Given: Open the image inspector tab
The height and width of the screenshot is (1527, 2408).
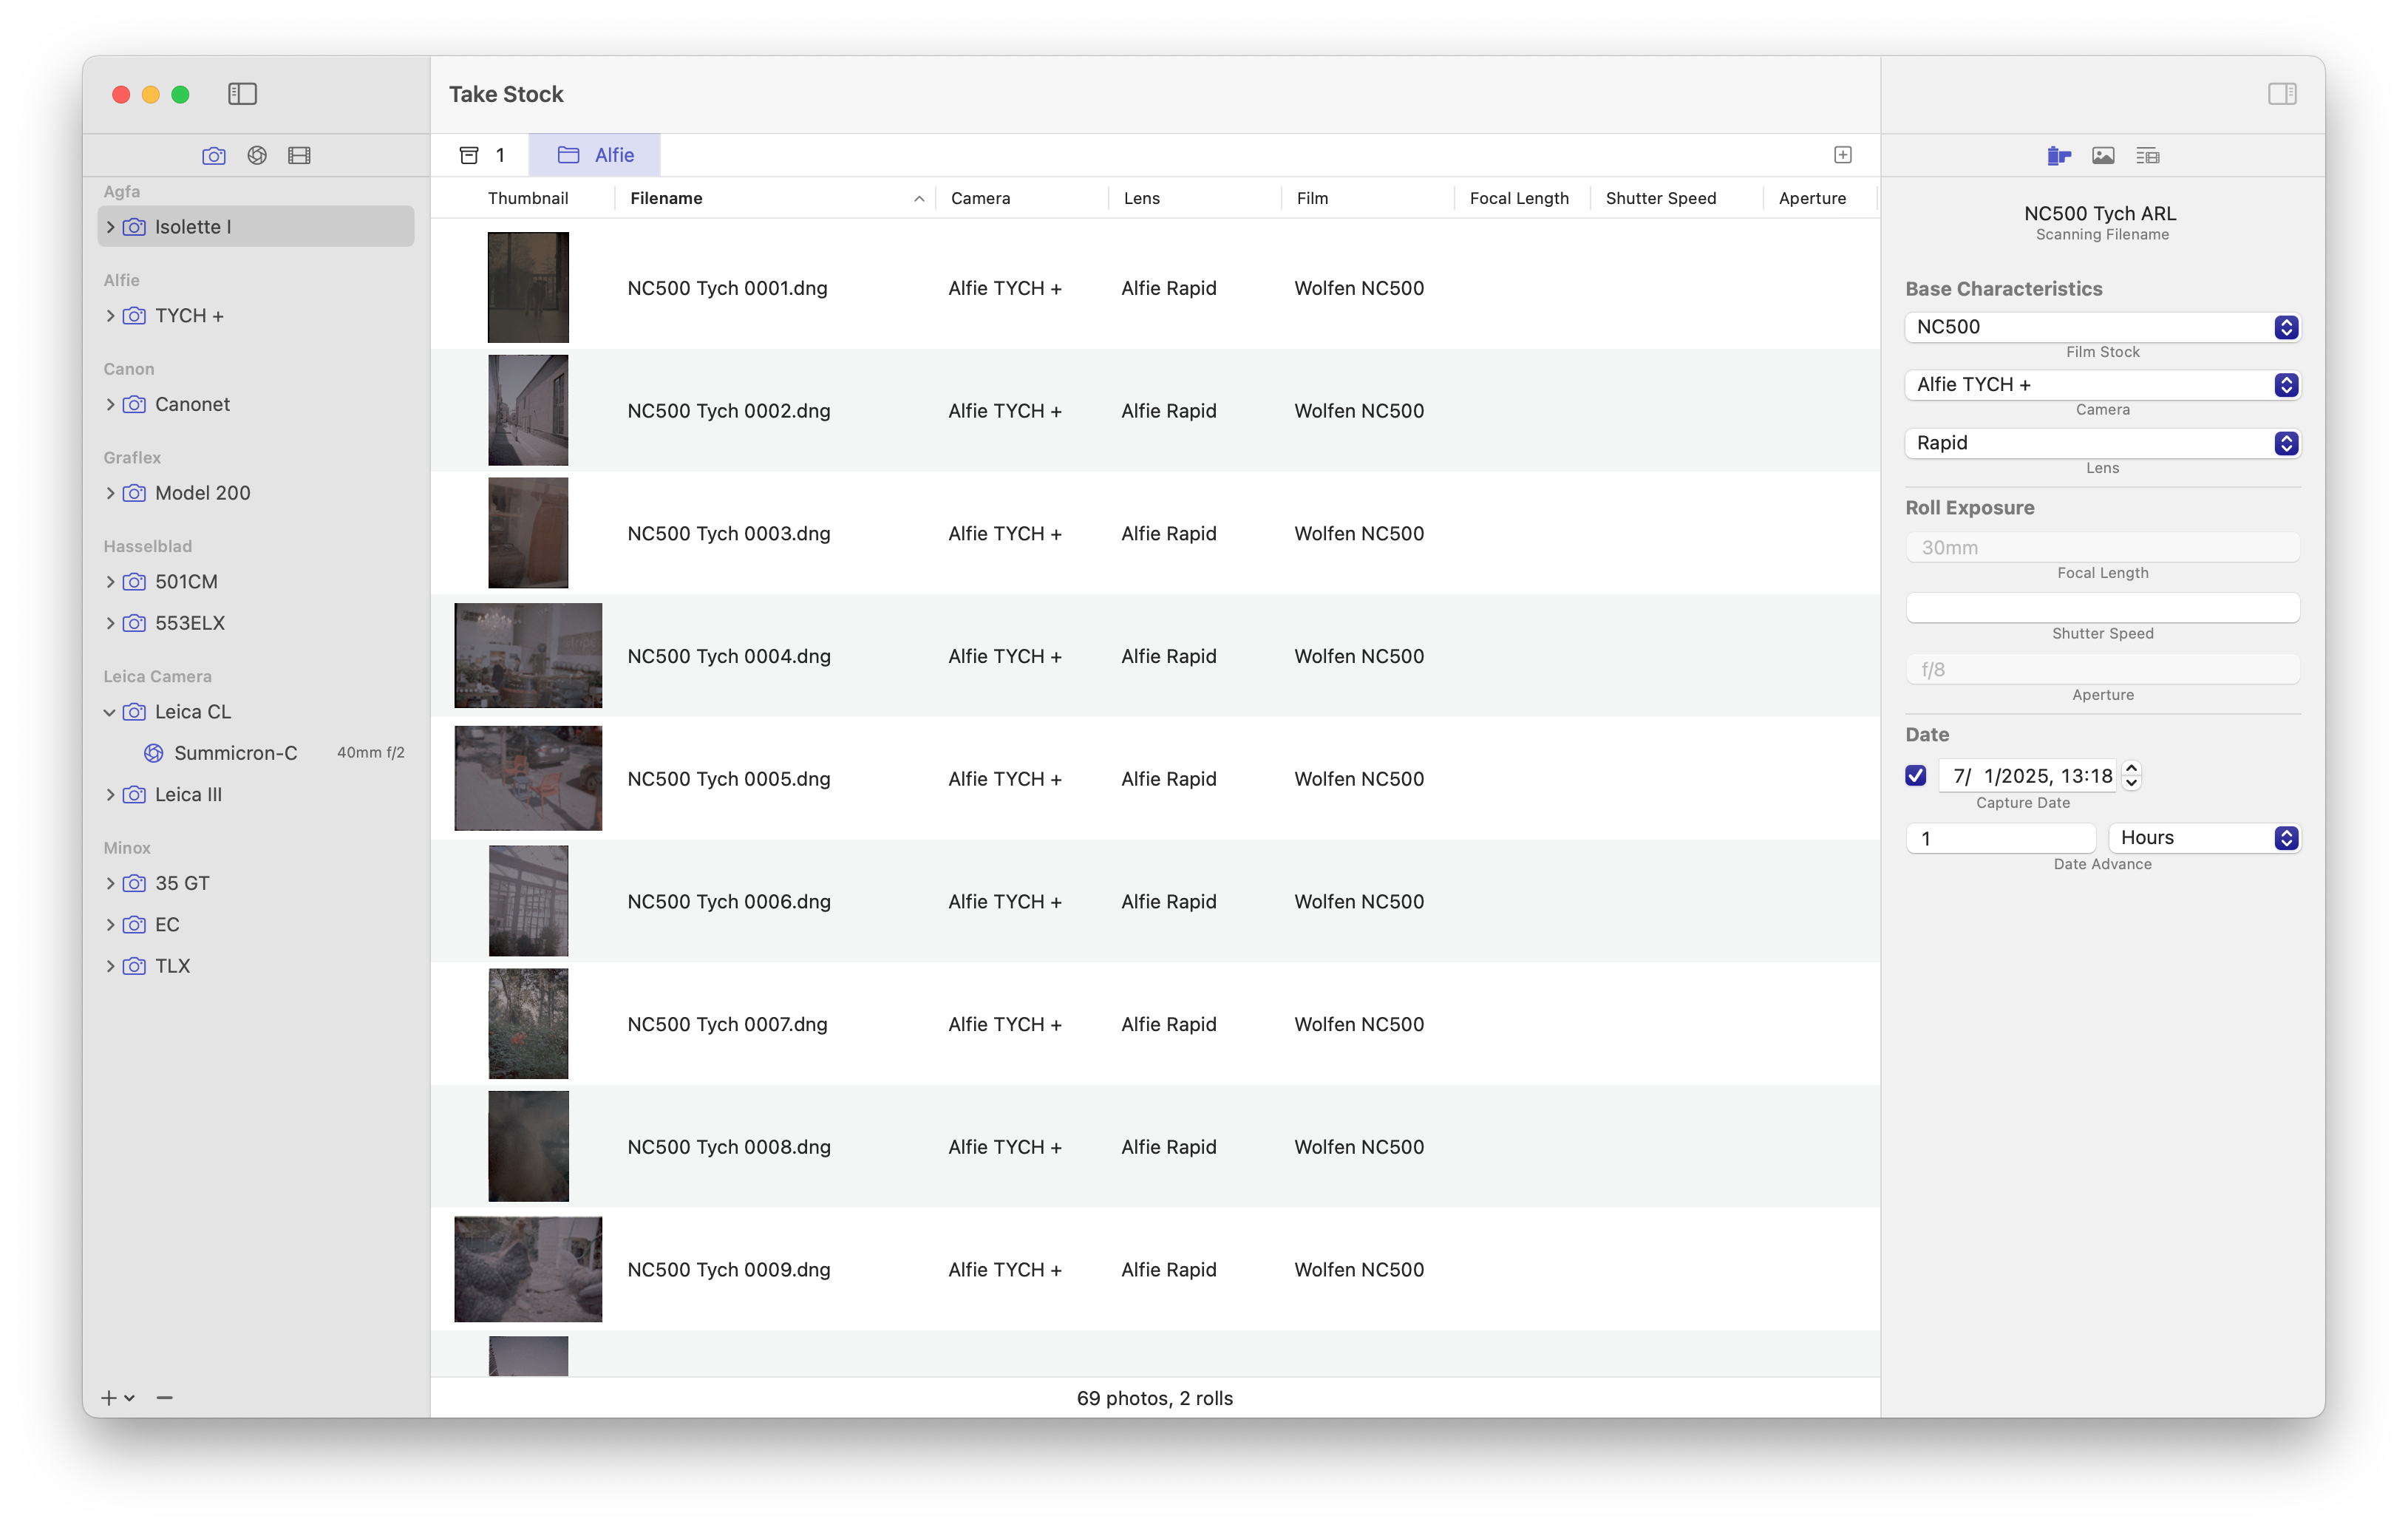Looking at the screenshot, I should point(2103,155).
